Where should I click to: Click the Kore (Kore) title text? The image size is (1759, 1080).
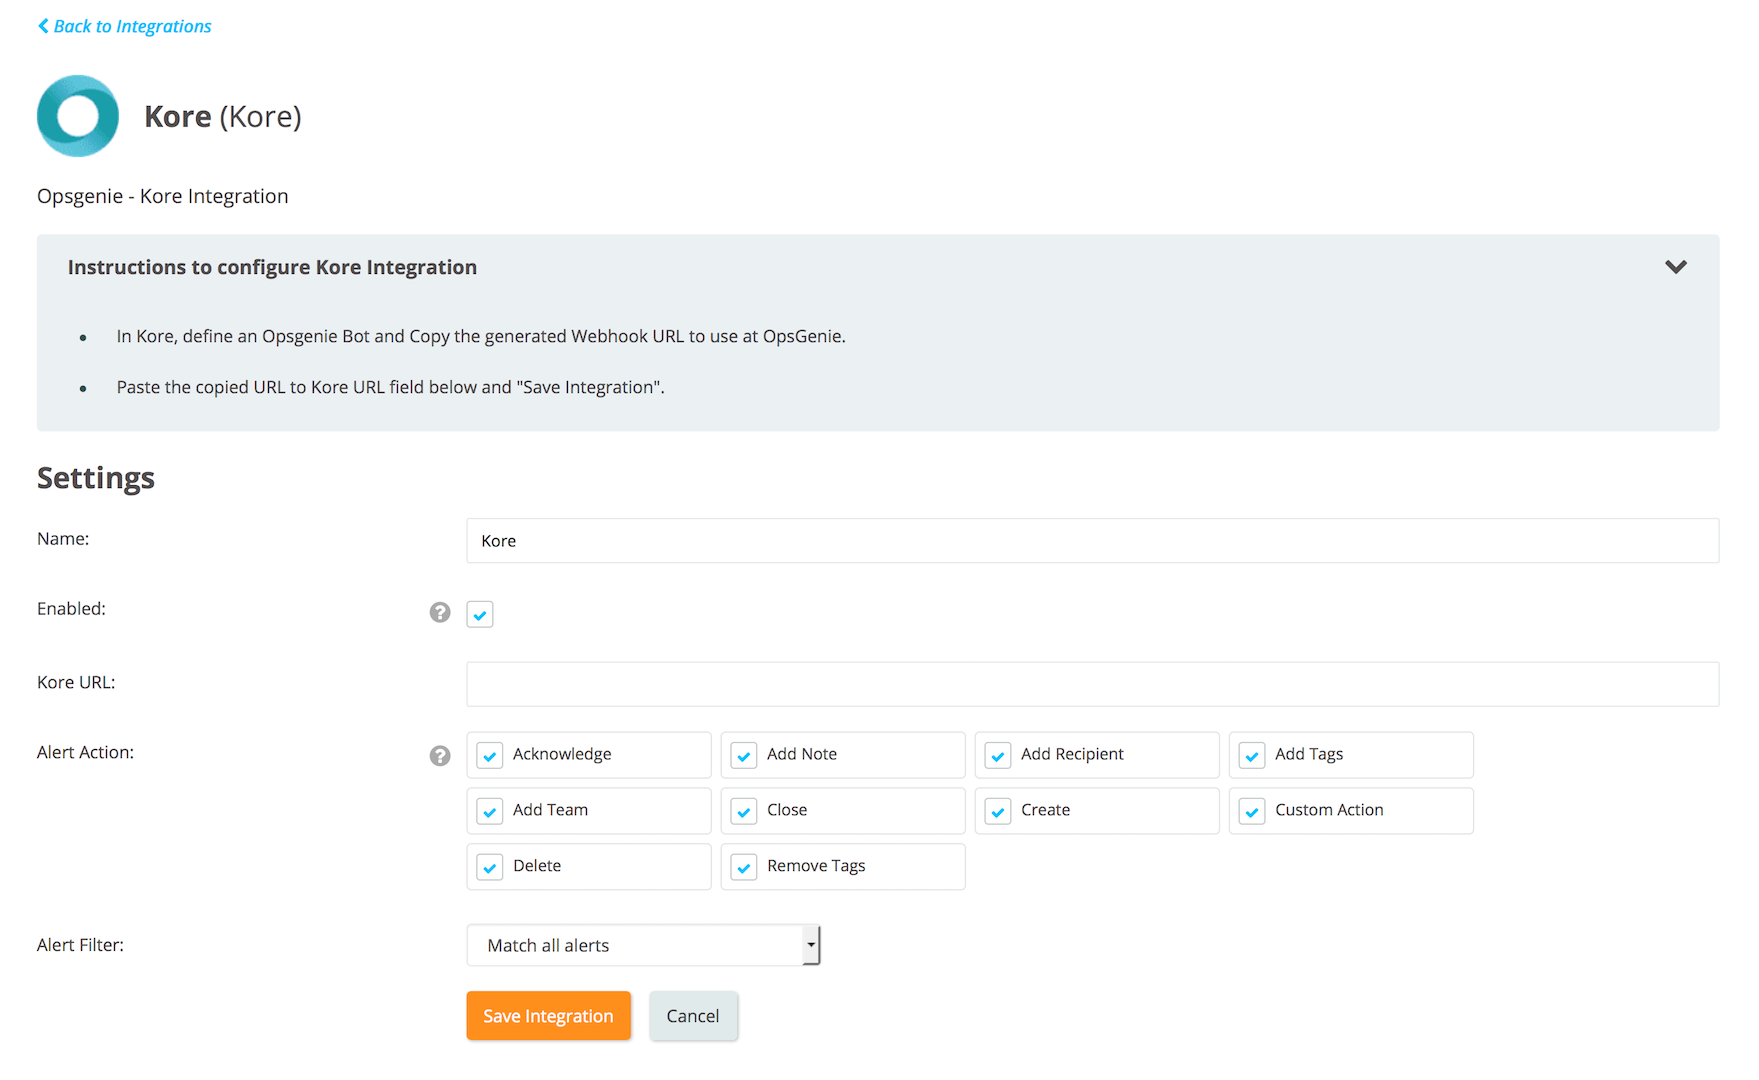click(223, 116)
